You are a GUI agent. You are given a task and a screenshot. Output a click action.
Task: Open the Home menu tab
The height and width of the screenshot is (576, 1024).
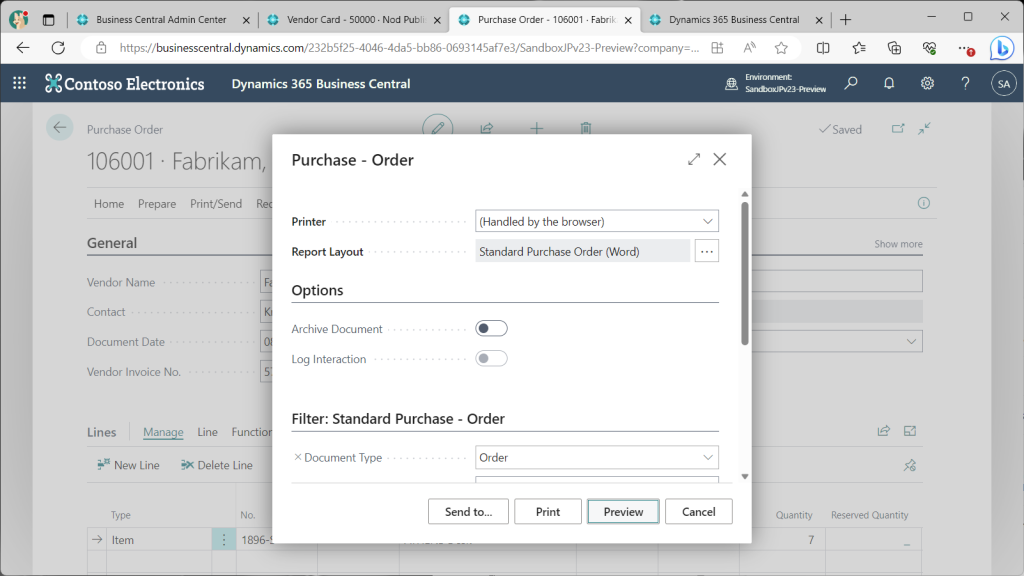[x=108, y=204]
